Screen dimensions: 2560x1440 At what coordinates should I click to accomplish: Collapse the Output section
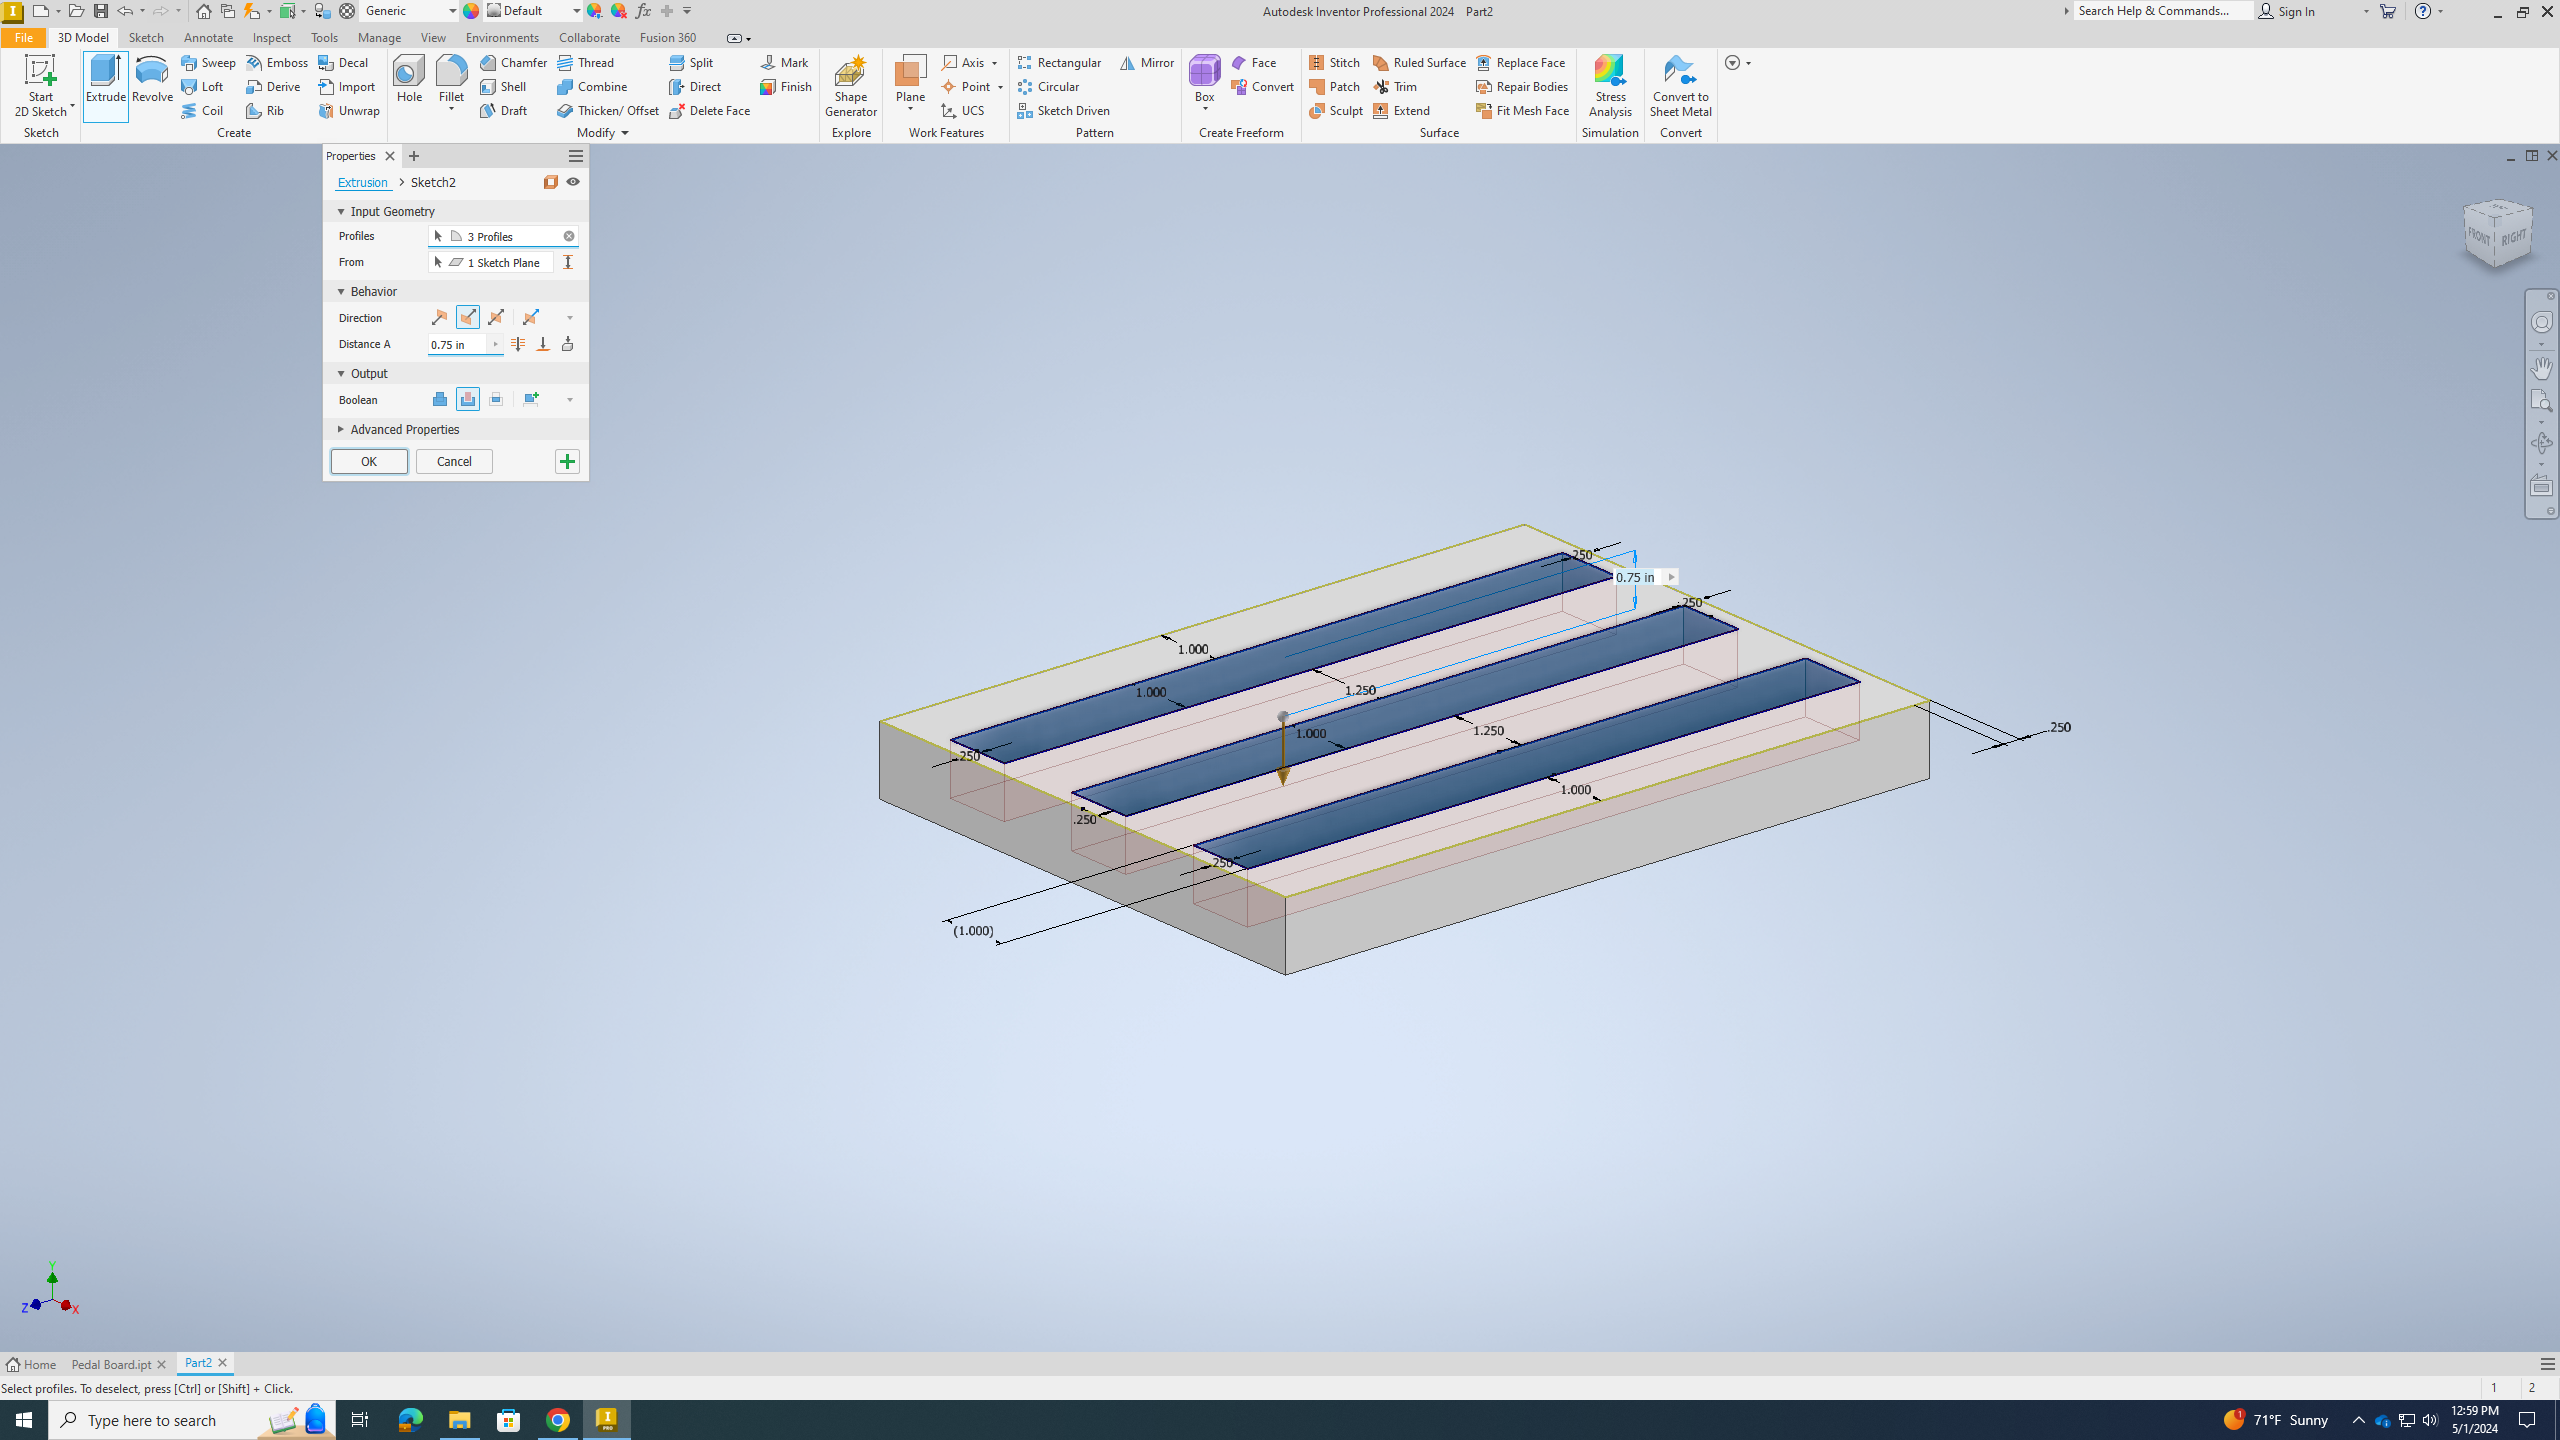tap(341, 374)
